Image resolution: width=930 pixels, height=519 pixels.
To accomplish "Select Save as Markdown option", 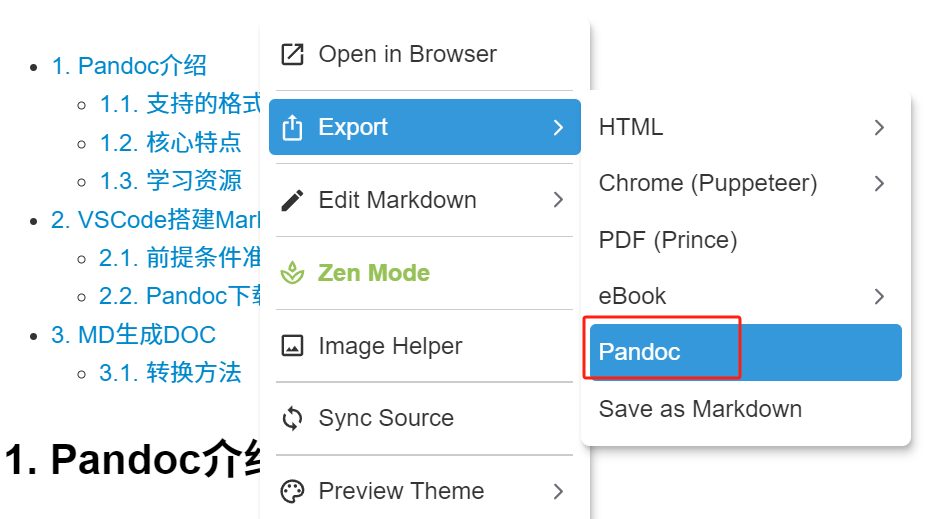I will (x=700, y=409).
